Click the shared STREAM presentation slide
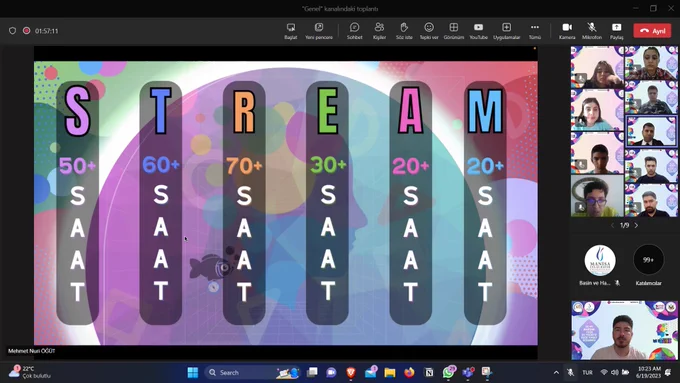Image resolution: width=680 pixels, height=383 pixels. point(286,203)
